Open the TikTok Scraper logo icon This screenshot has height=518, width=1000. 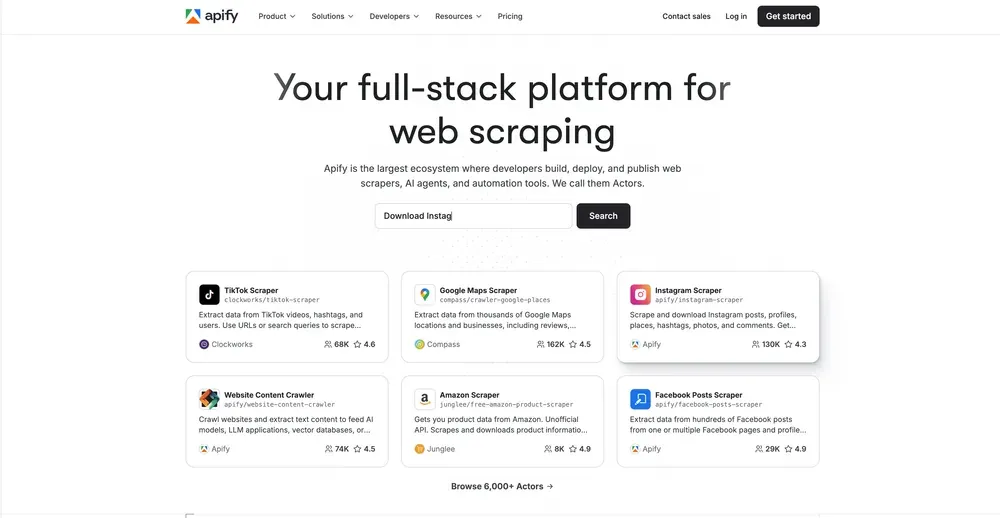(x=209, y=295)
